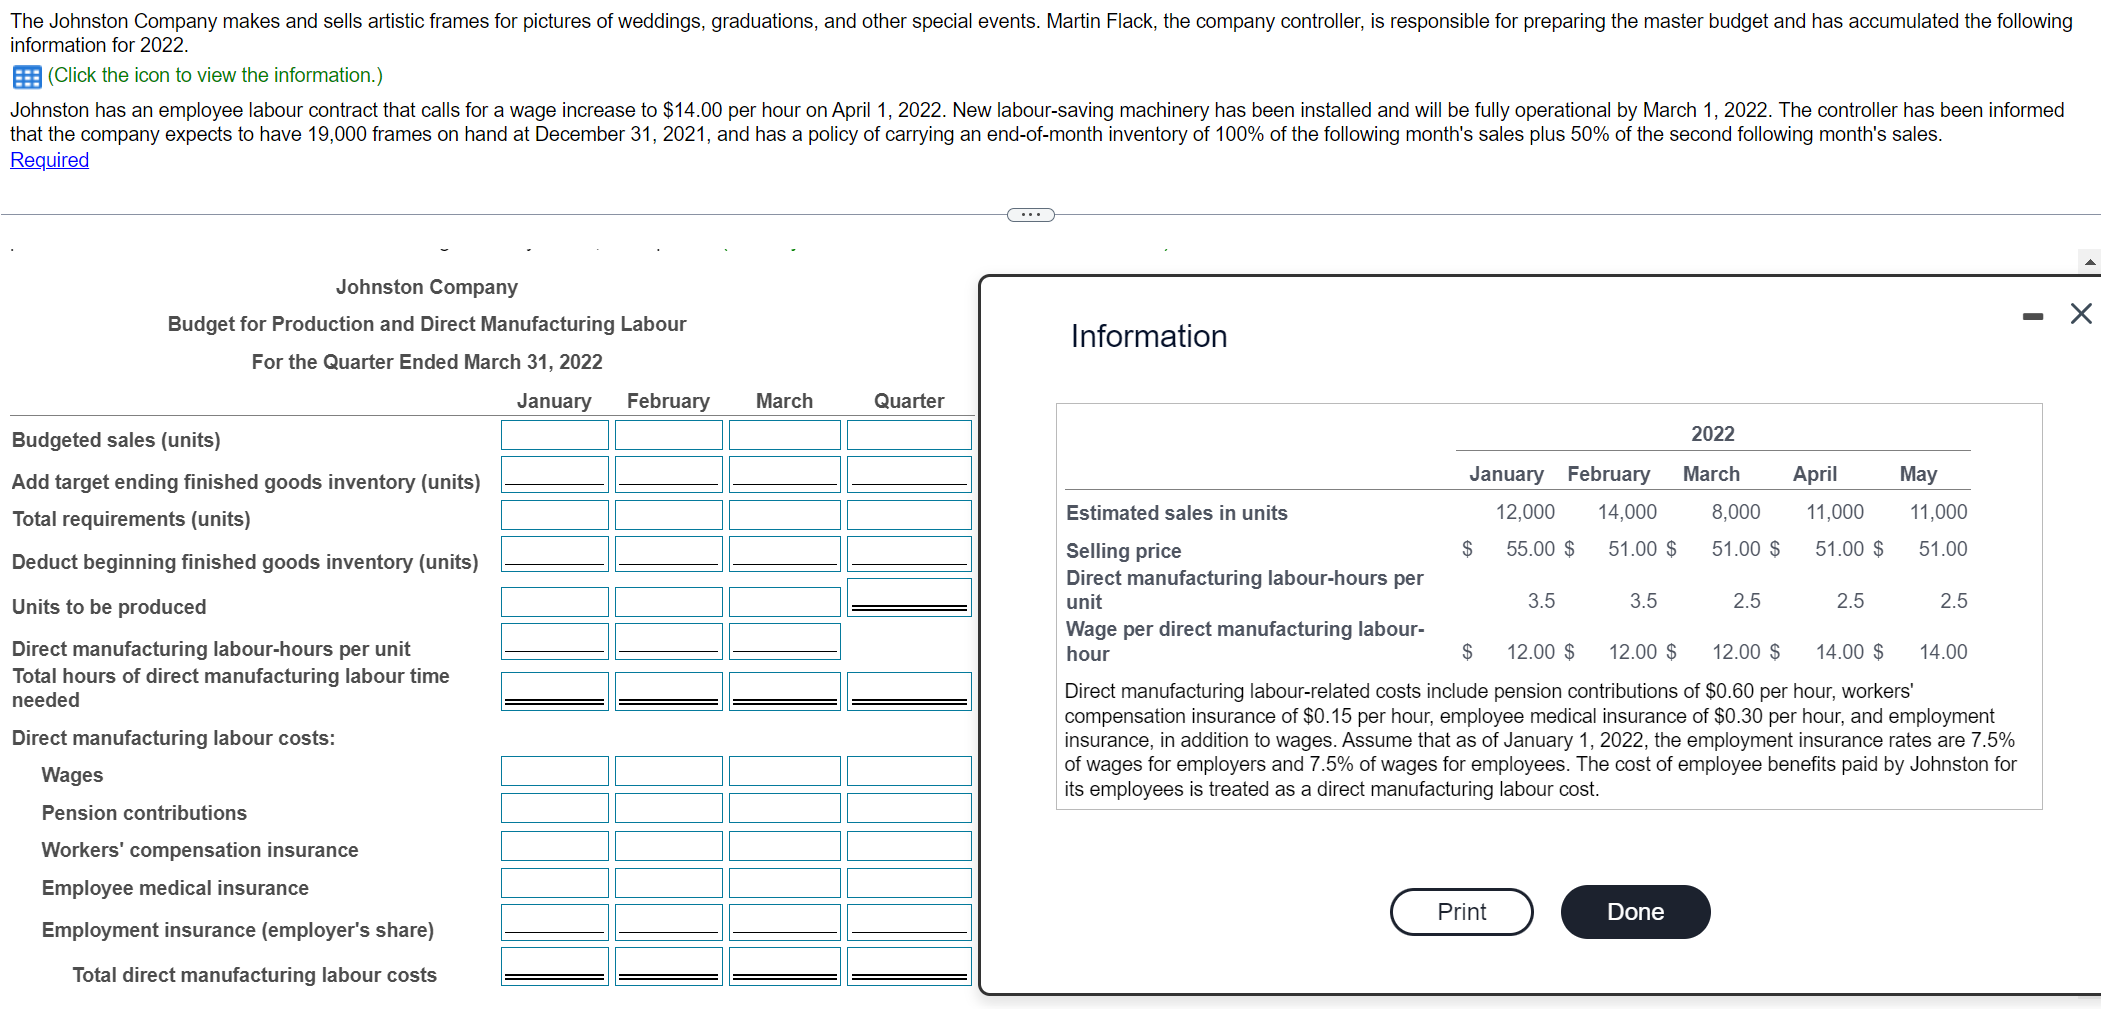Open the Required link
Viewport: 2101px width, 1009px height.
pos(49,160)
